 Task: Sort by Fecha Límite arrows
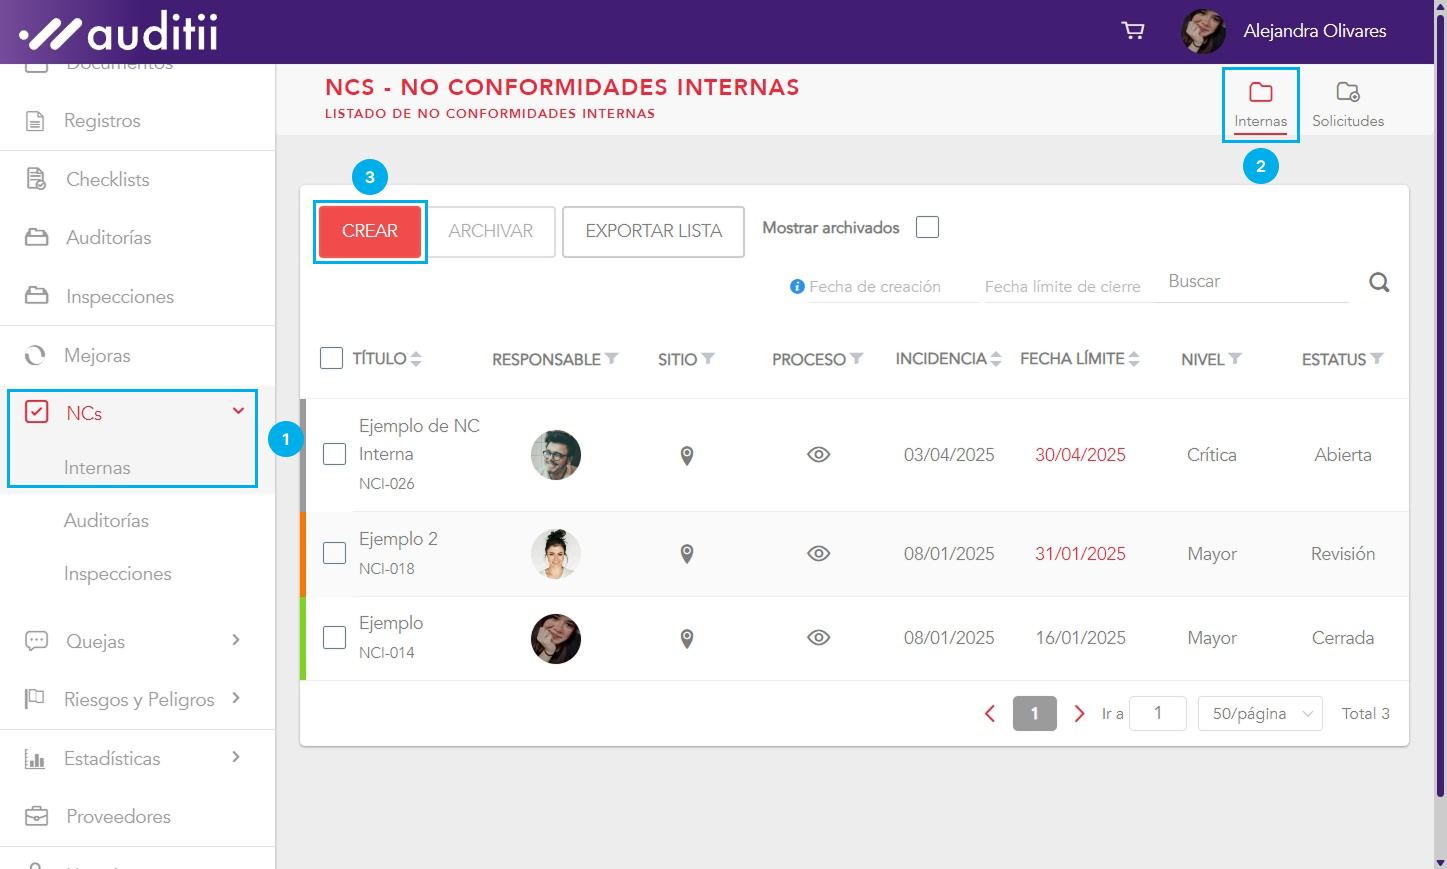coord(1134,359)
